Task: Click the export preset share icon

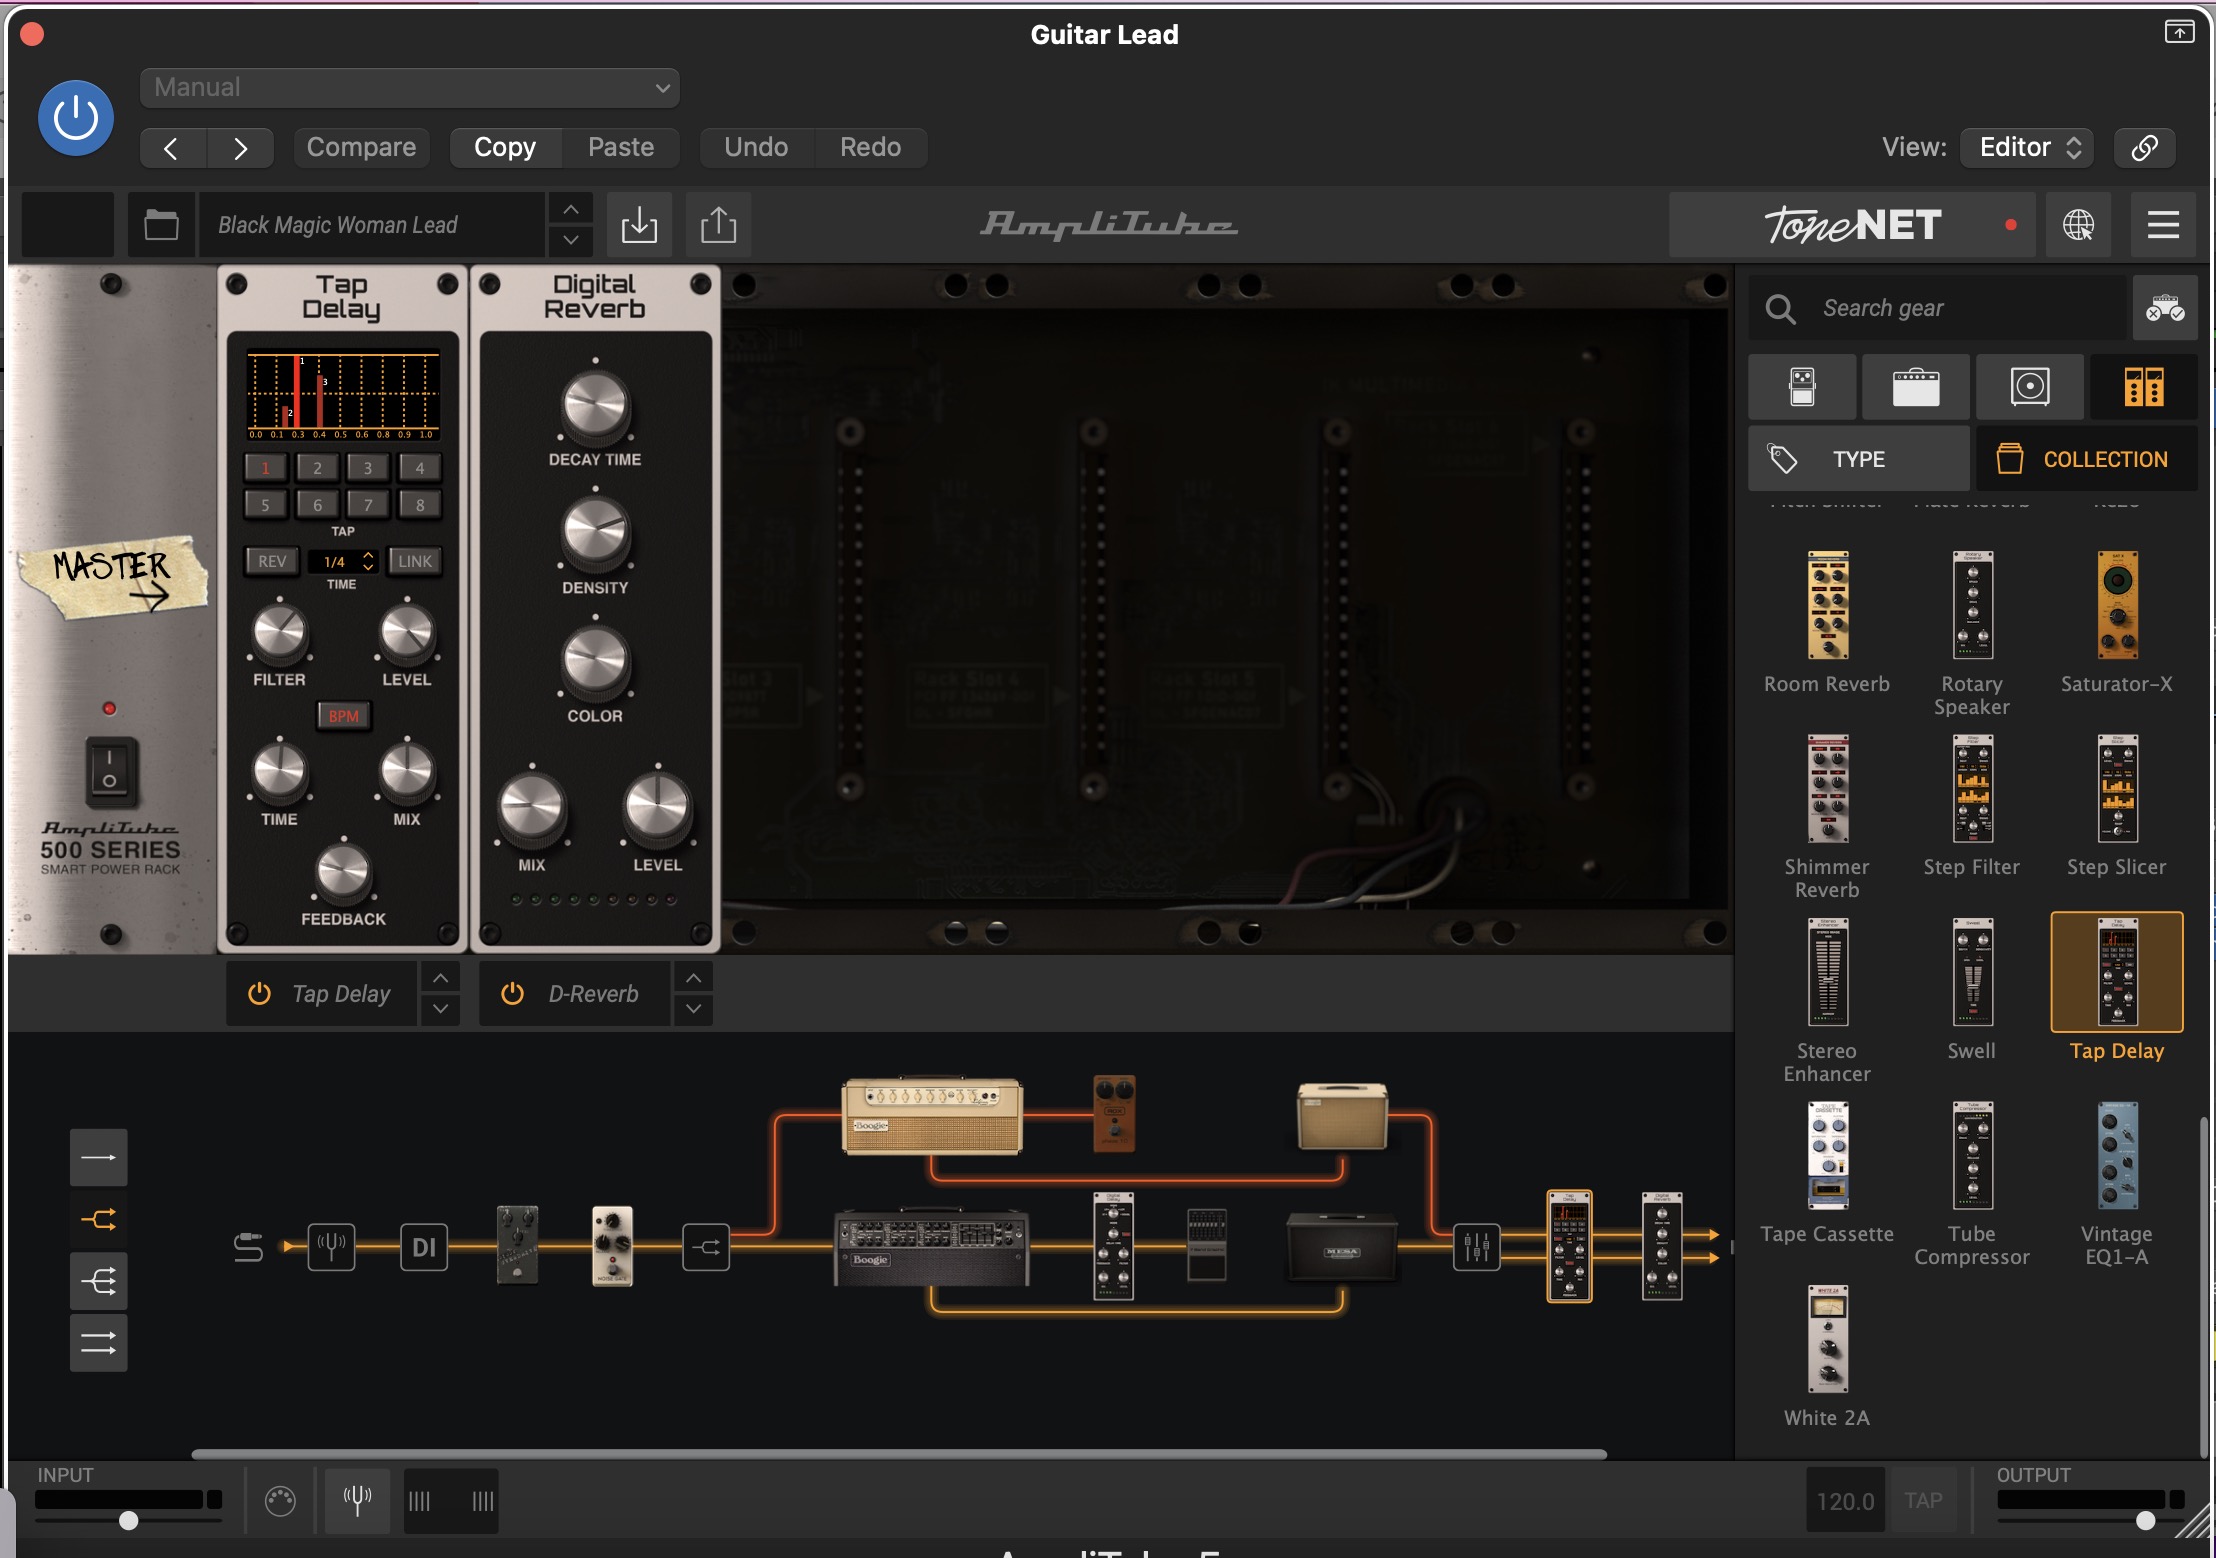Action: pos(718,225)
